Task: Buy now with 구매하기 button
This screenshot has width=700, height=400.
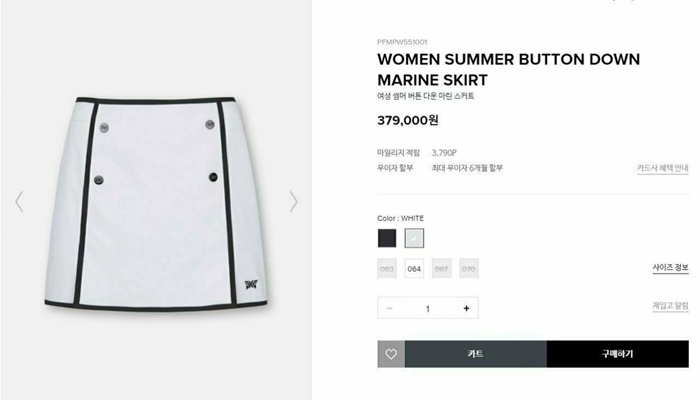Action: tap(618, 354)
